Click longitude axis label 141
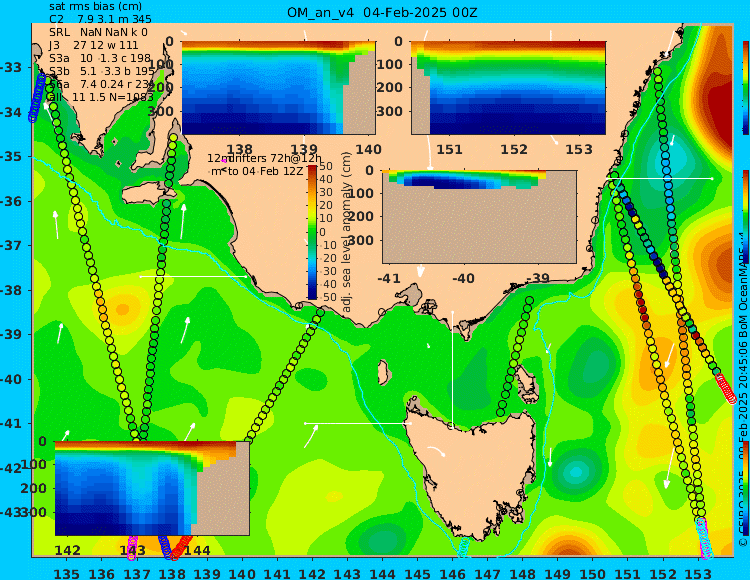Viewport: 750px width, 580px height. tap(277, 573)
